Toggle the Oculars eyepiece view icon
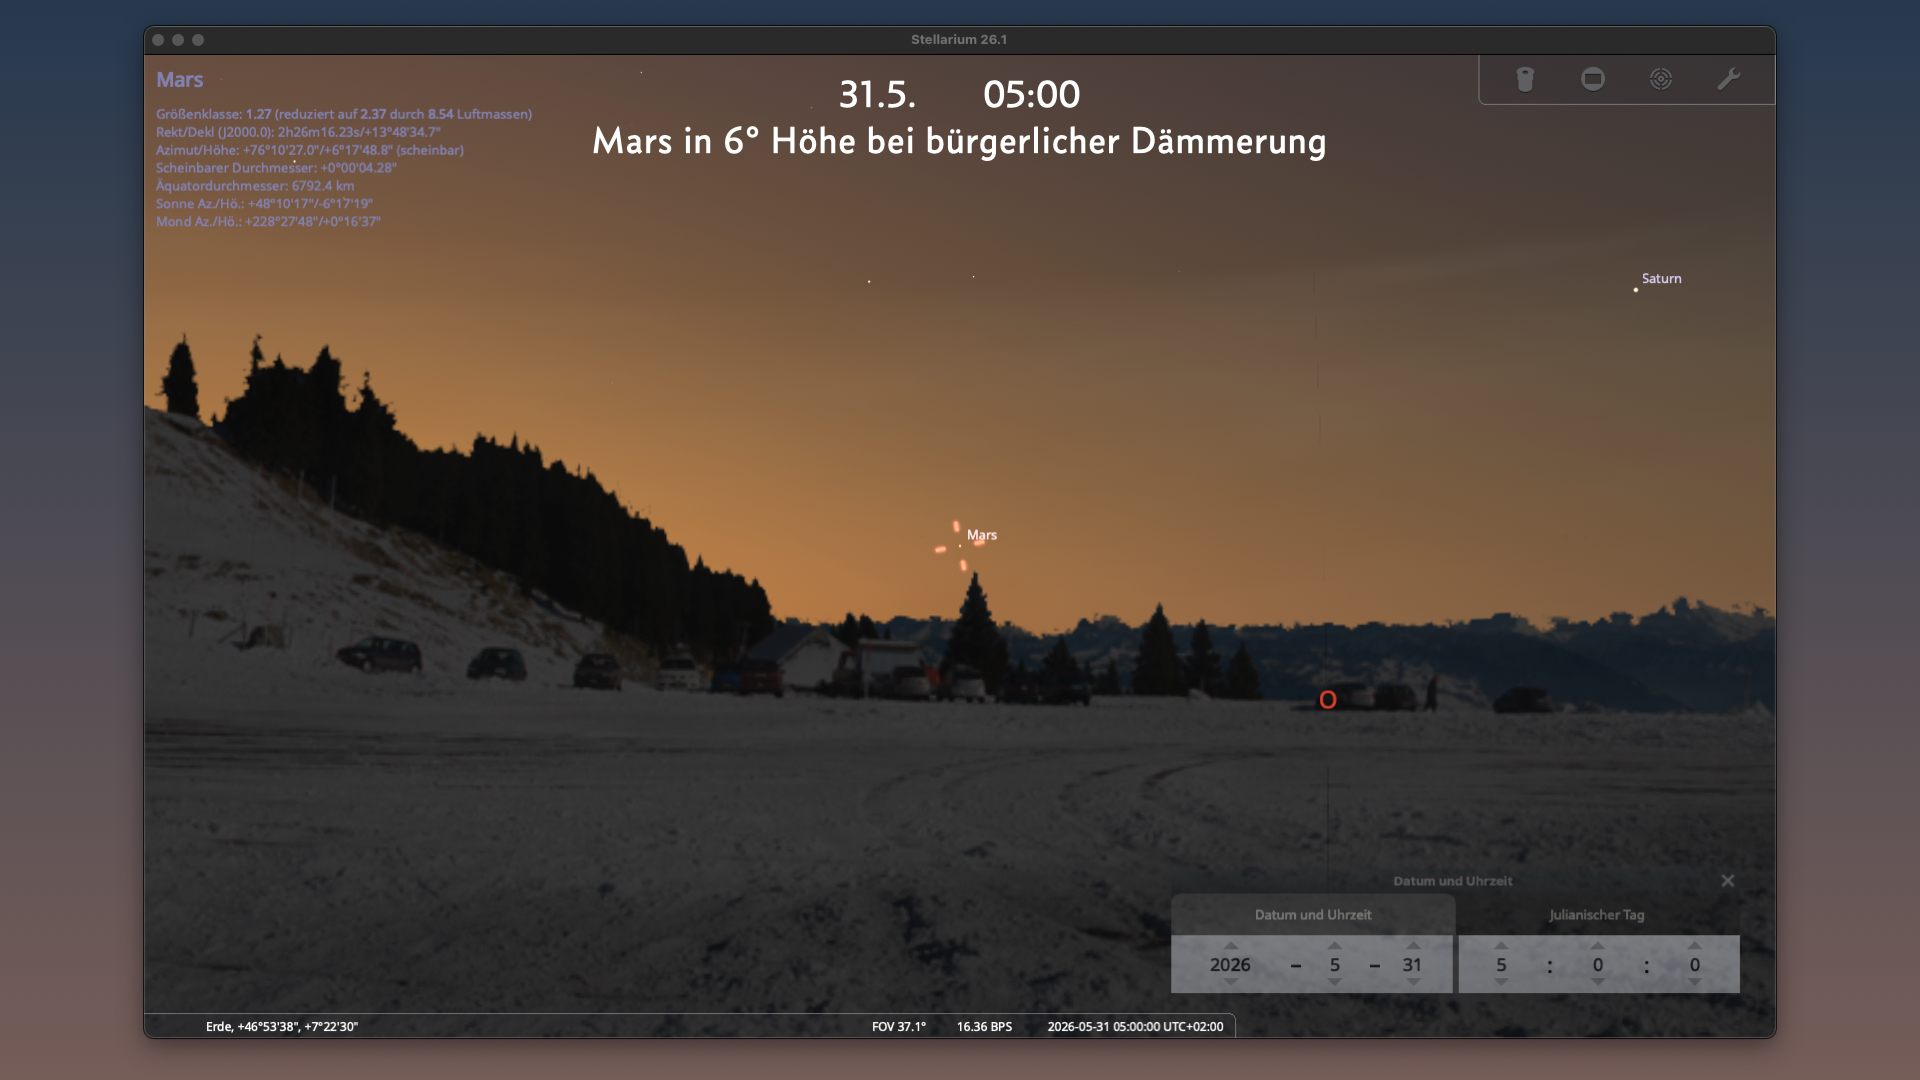Viewport: 1920px width, 1080px height. coord(1525,79)
